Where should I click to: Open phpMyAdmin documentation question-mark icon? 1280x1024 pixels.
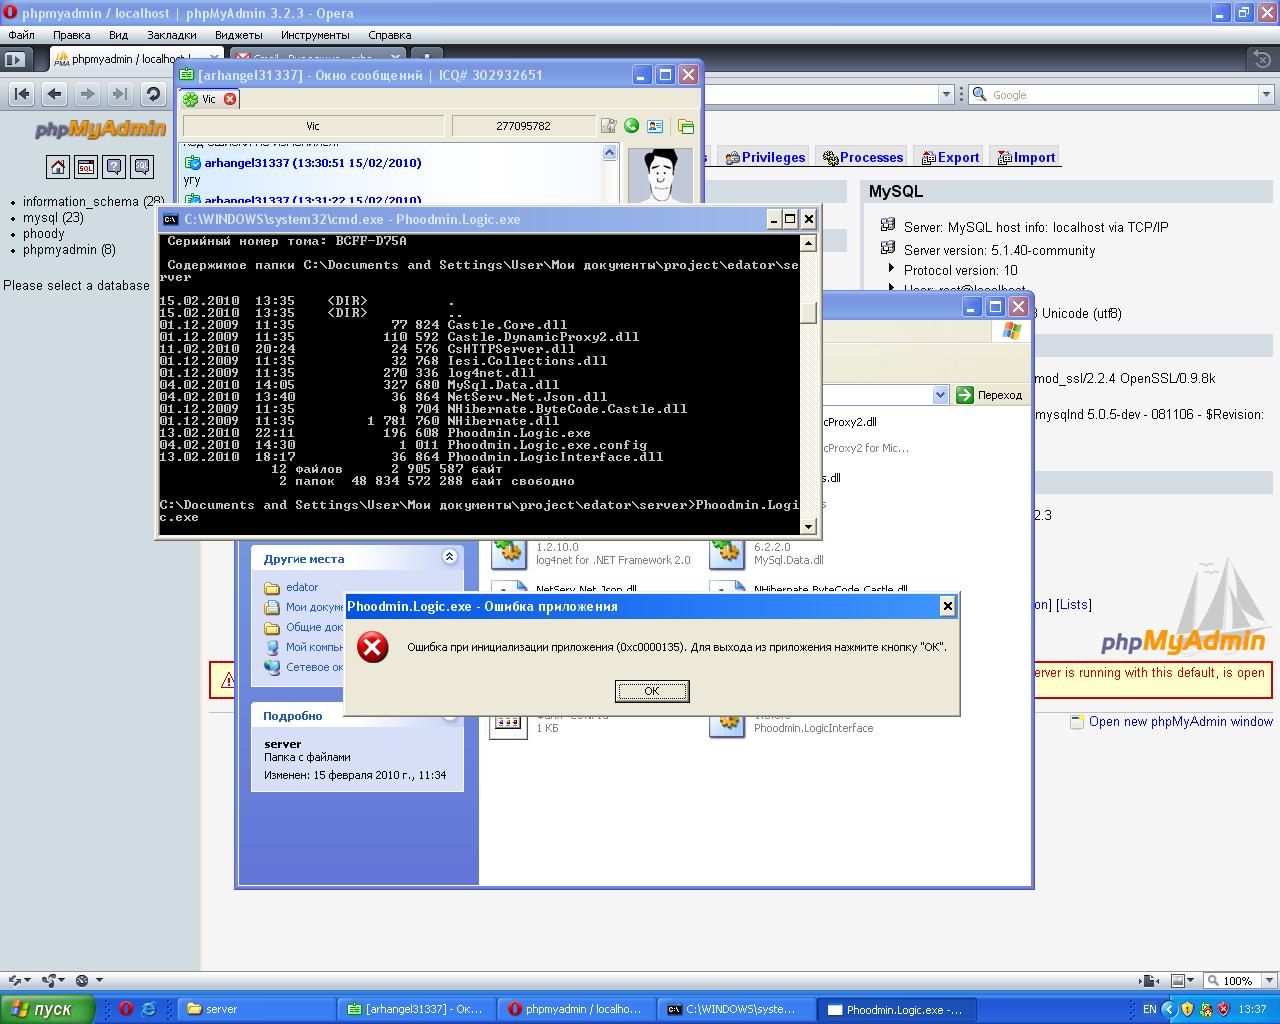pyautogui.click(x=114, y=167)
